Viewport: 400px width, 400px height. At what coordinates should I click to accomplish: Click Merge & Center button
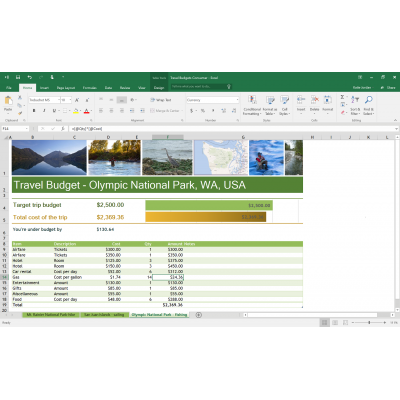[x=165, y=110]
